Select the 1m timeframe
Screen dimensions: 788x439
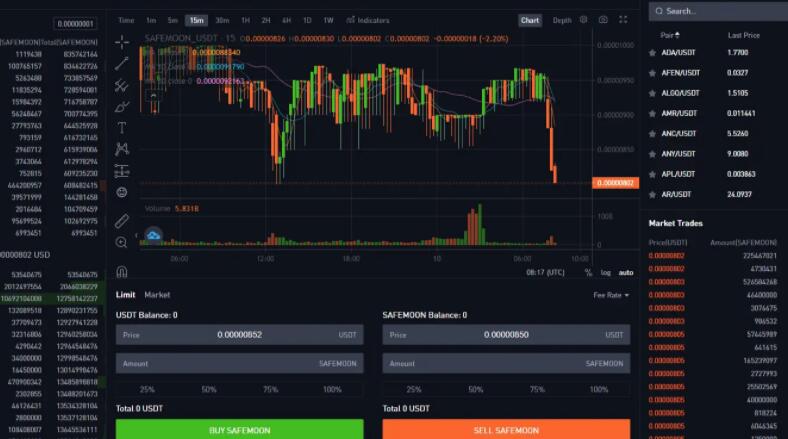click(x=151, y=20)
